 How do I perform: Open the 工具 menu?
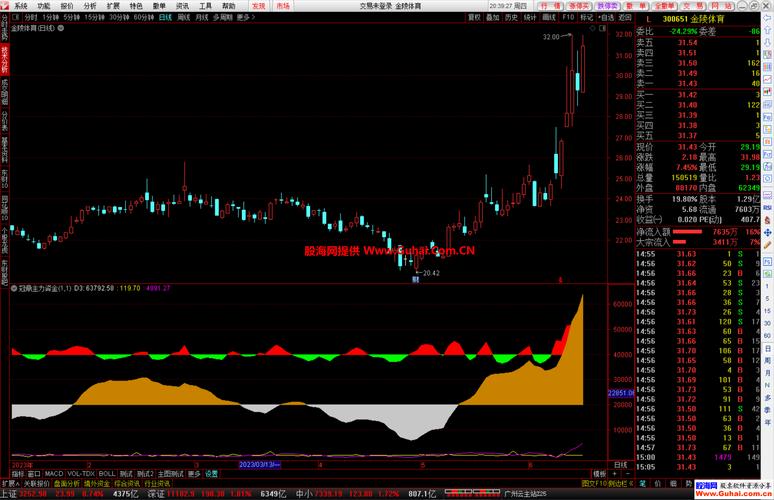205,6
